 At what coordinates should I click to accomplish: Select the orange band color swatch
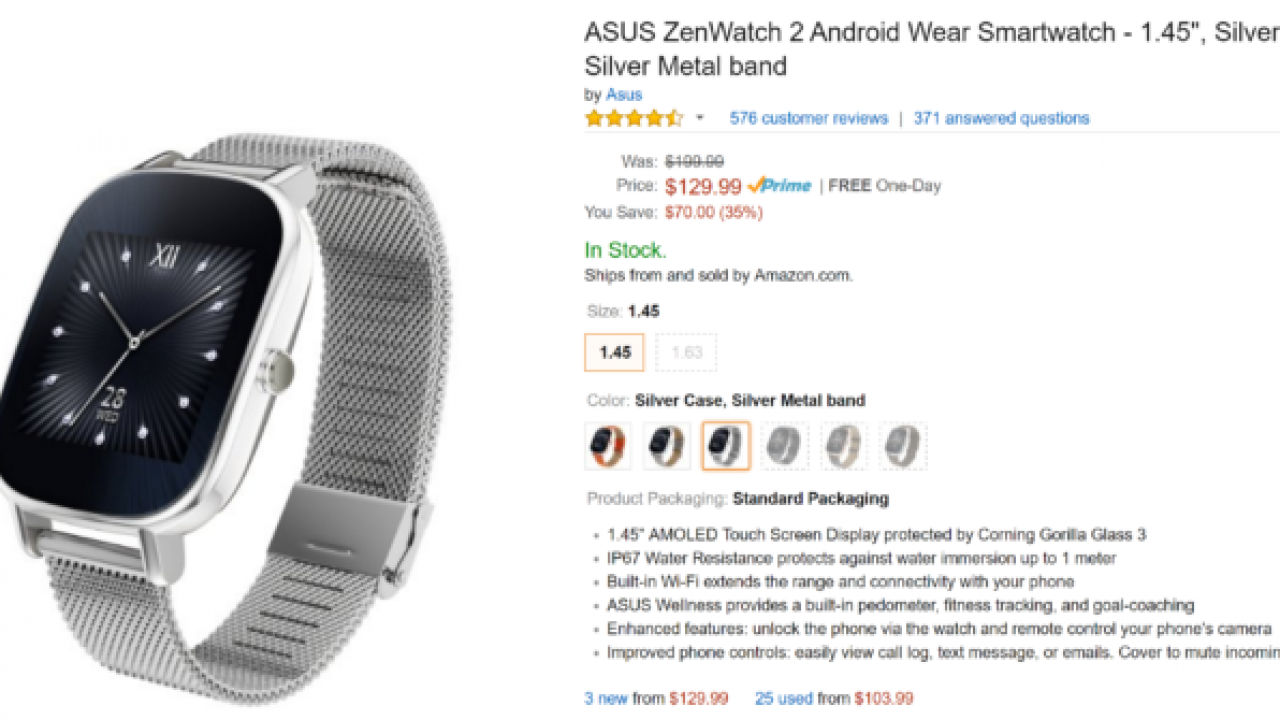pos(608,445)
